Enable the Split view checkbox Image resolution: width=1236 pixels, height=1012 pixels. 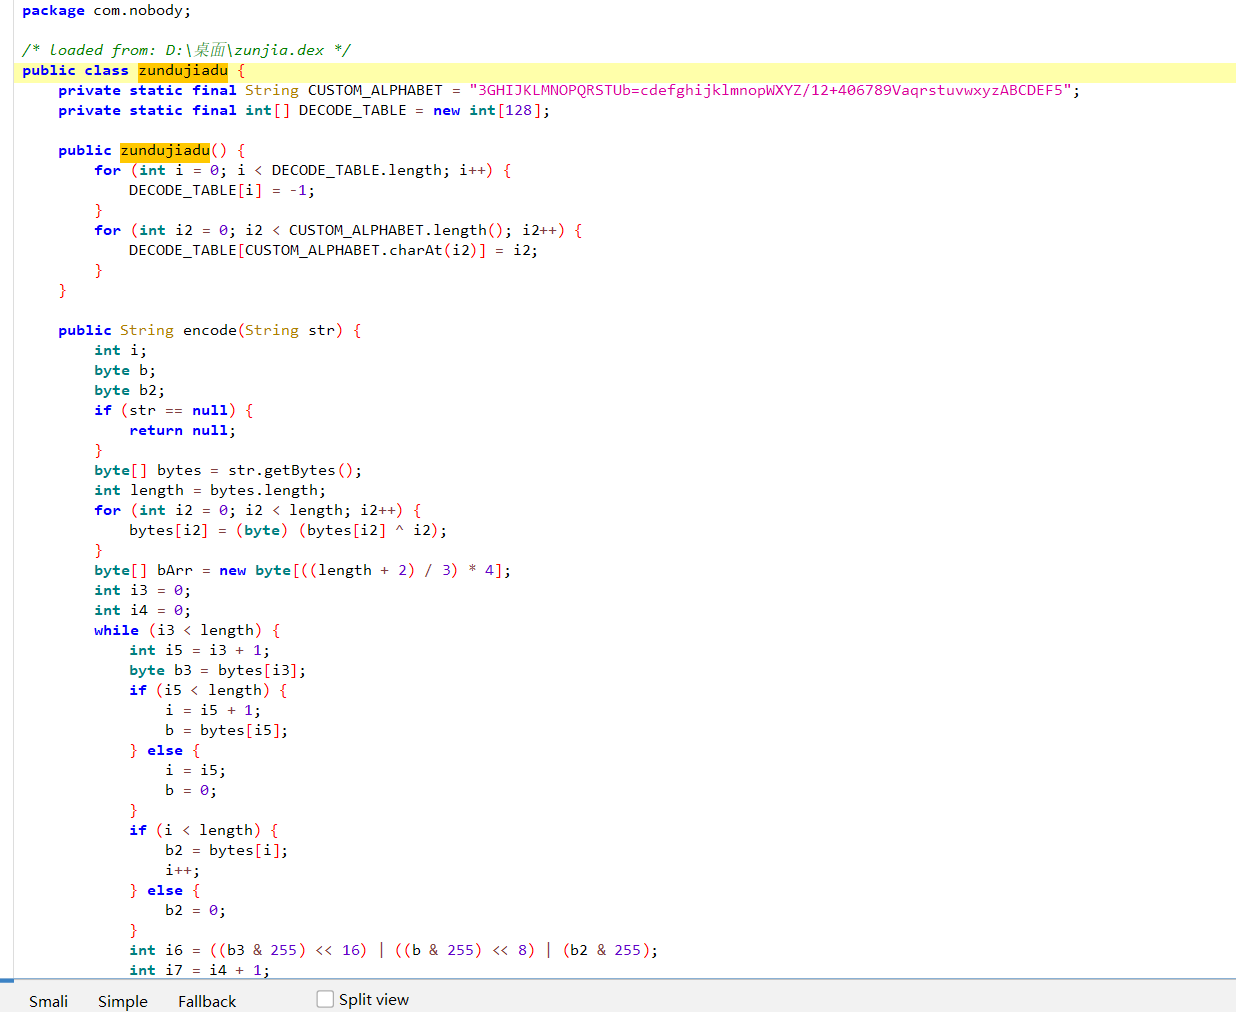pos(324,998)
